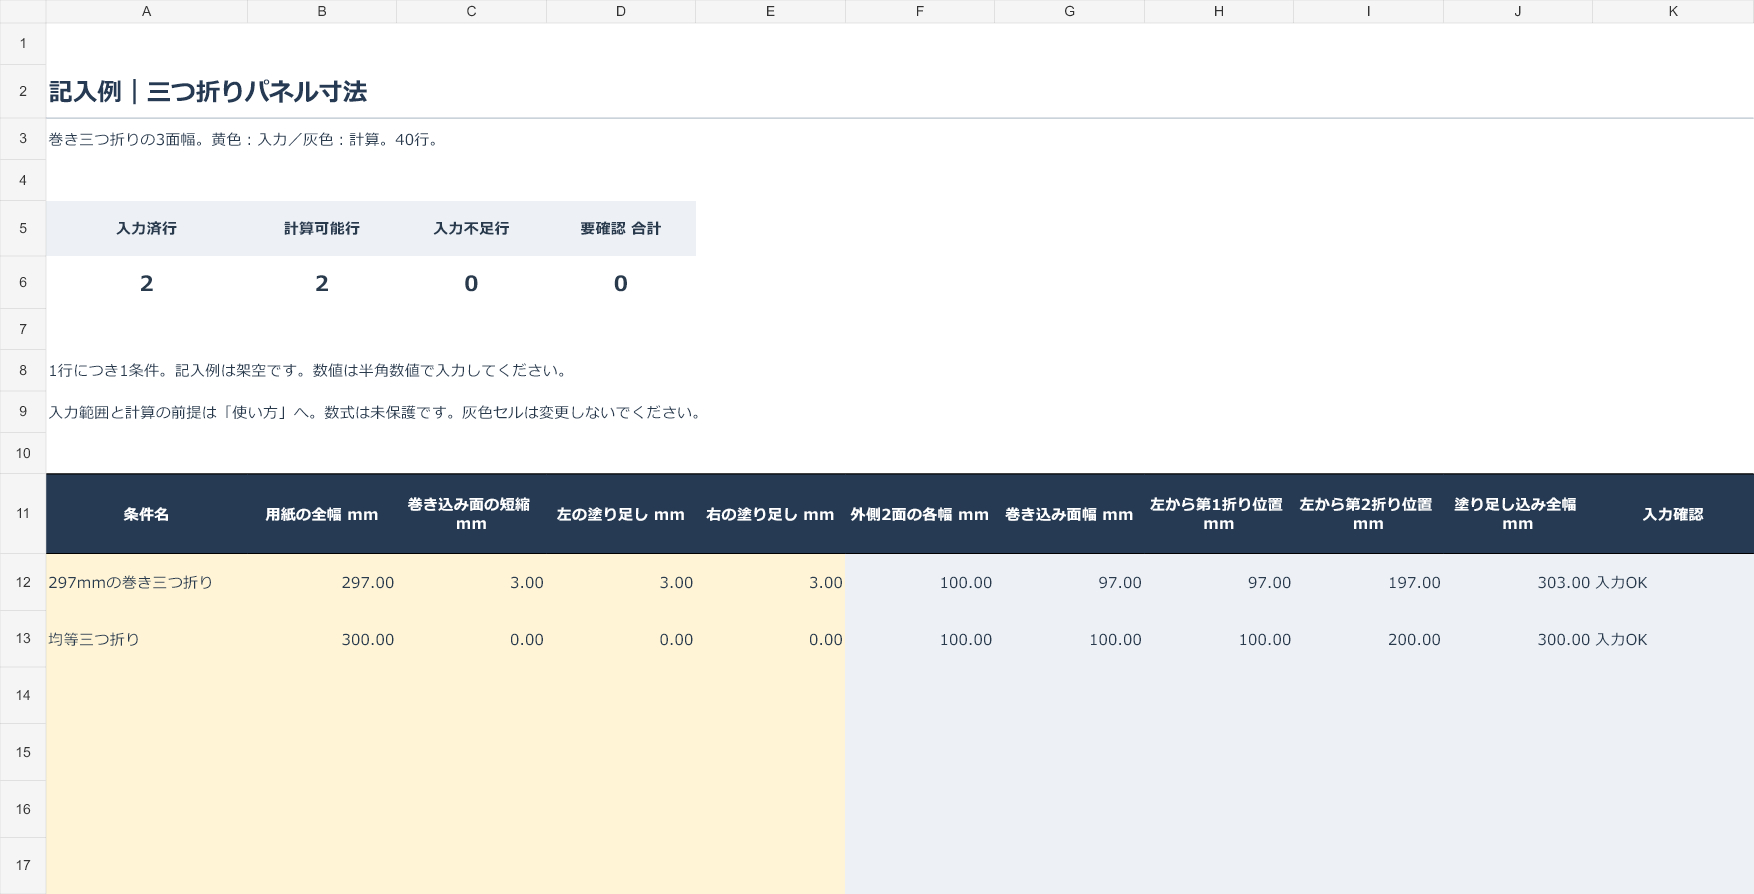Select the value 297.00

[x=321, y=582]
